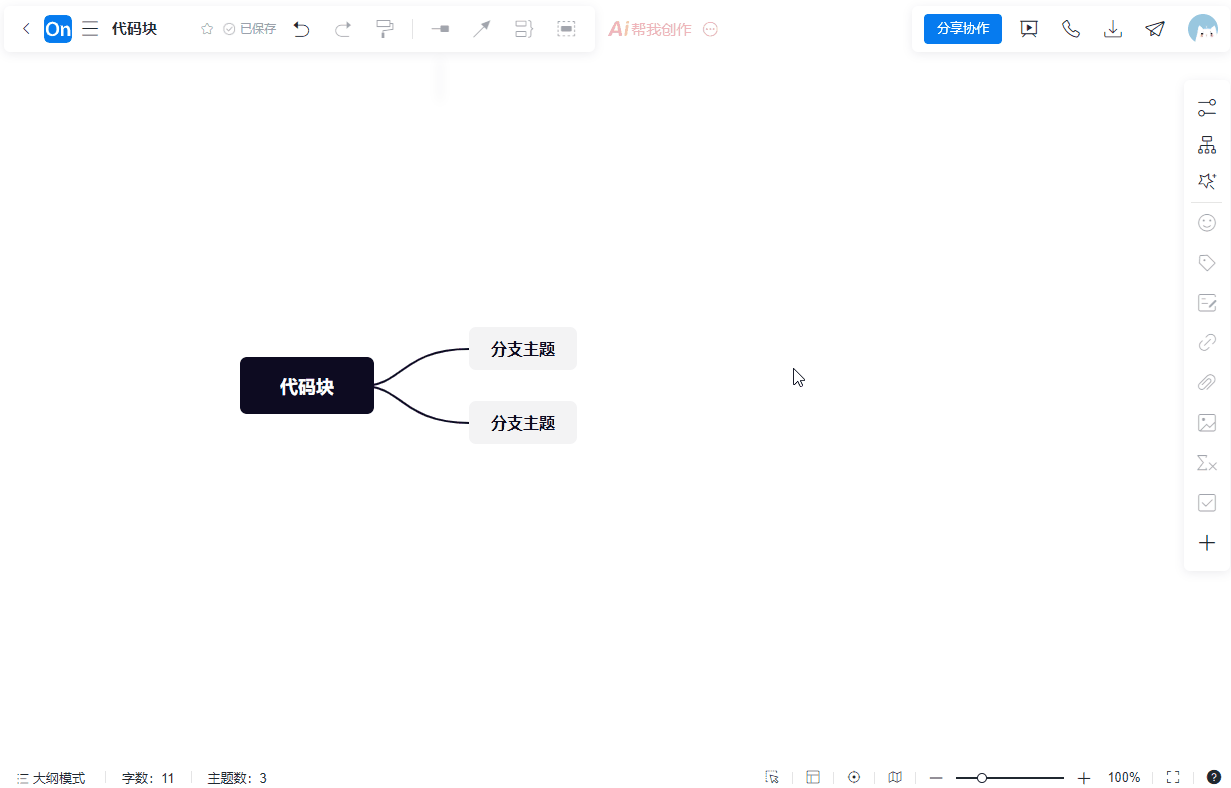Zoom out with the minus button
Screen dimensions: 1231x788
click(x=936, y=777)
